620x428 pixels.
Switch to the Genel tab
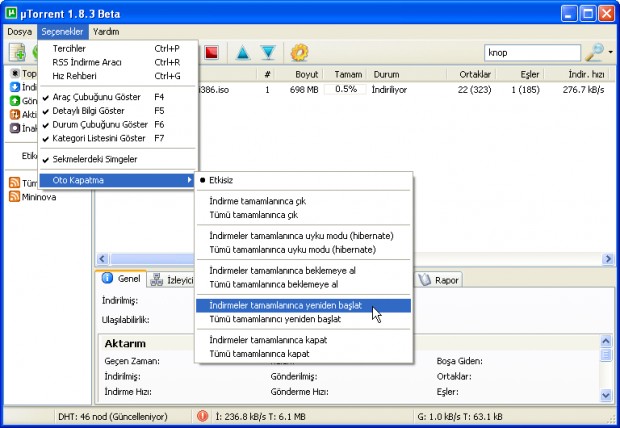coord(121,278)
